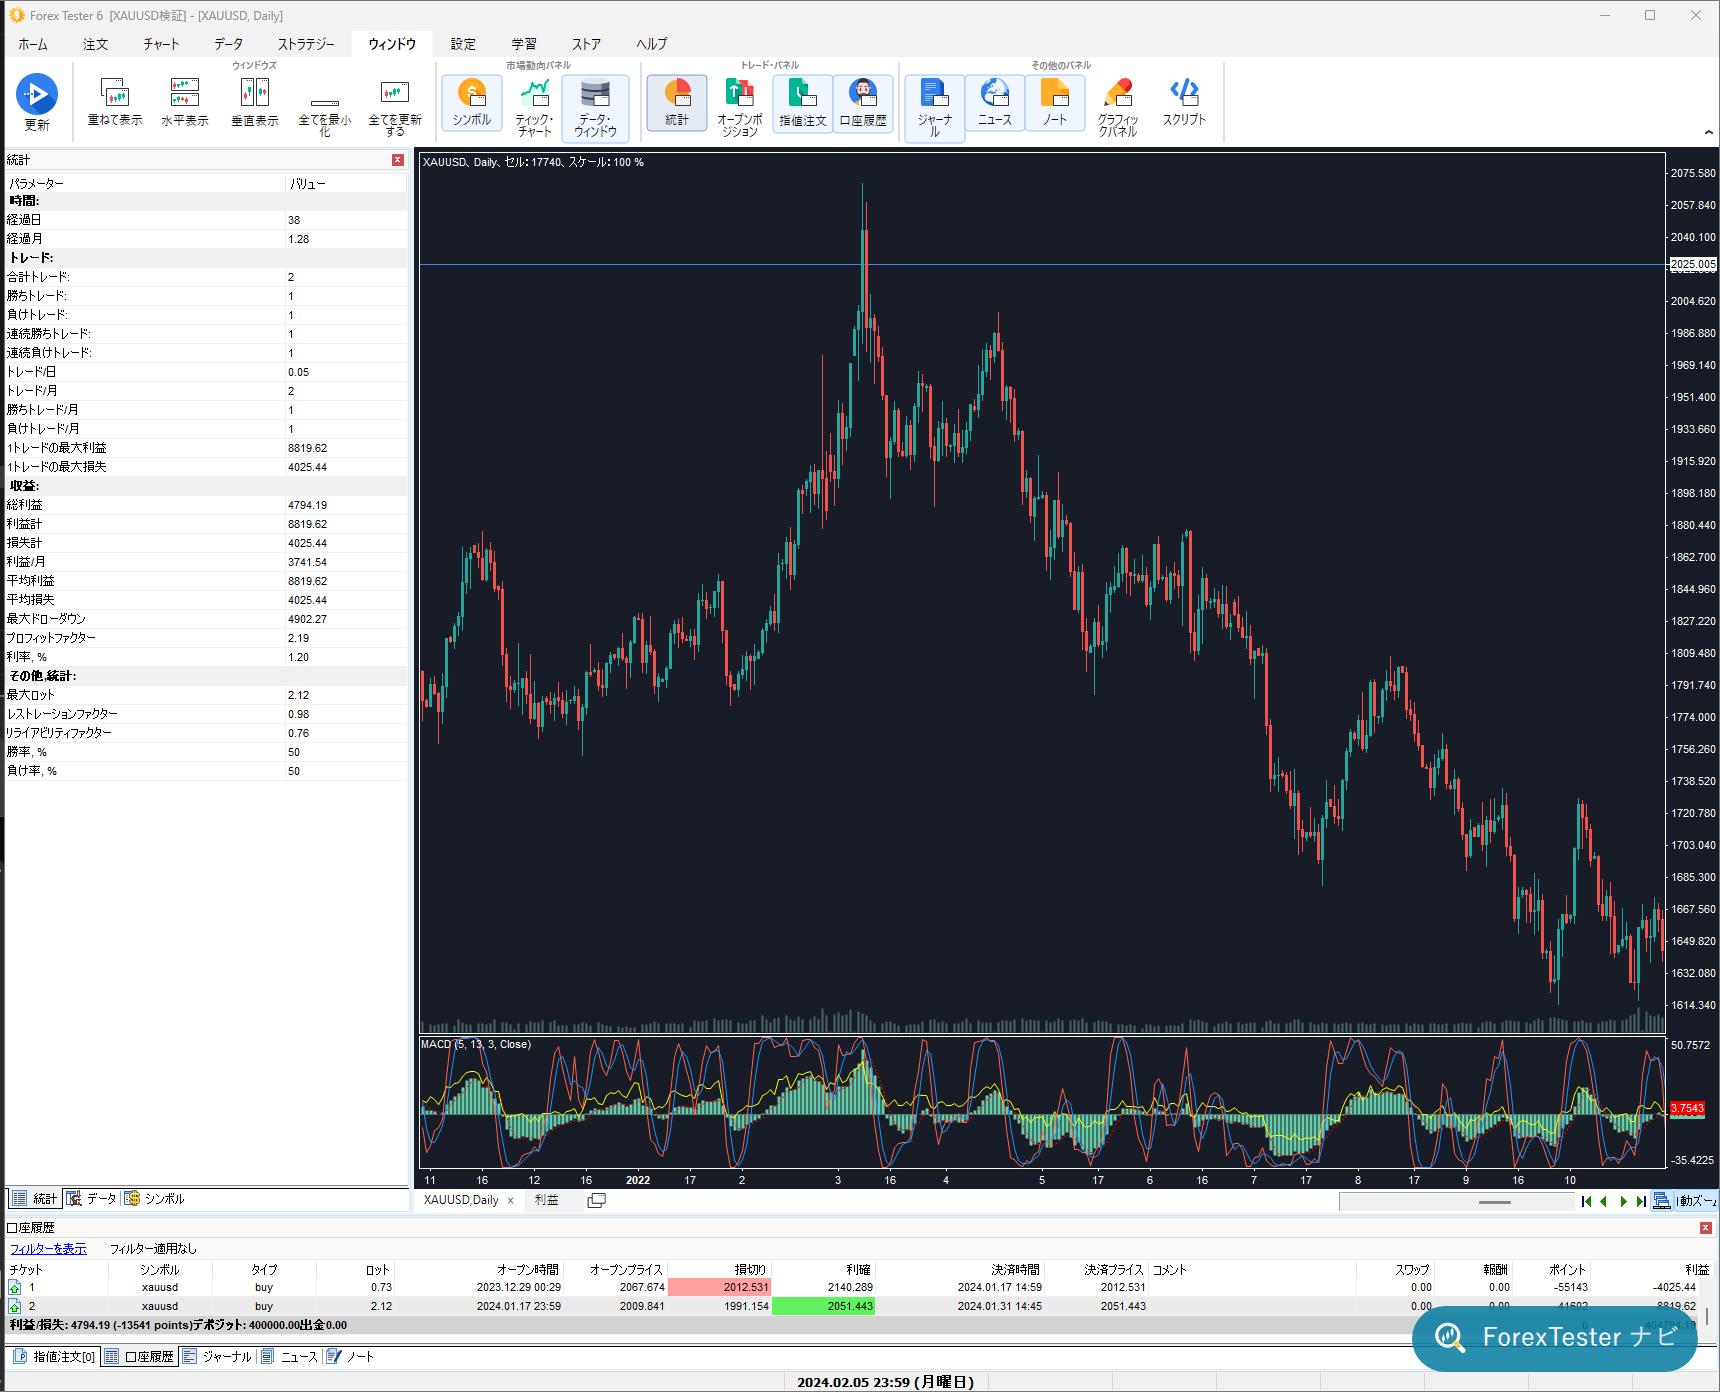
Task: Click the green take-profit cell 2051.443
Action: (823, 1306)
